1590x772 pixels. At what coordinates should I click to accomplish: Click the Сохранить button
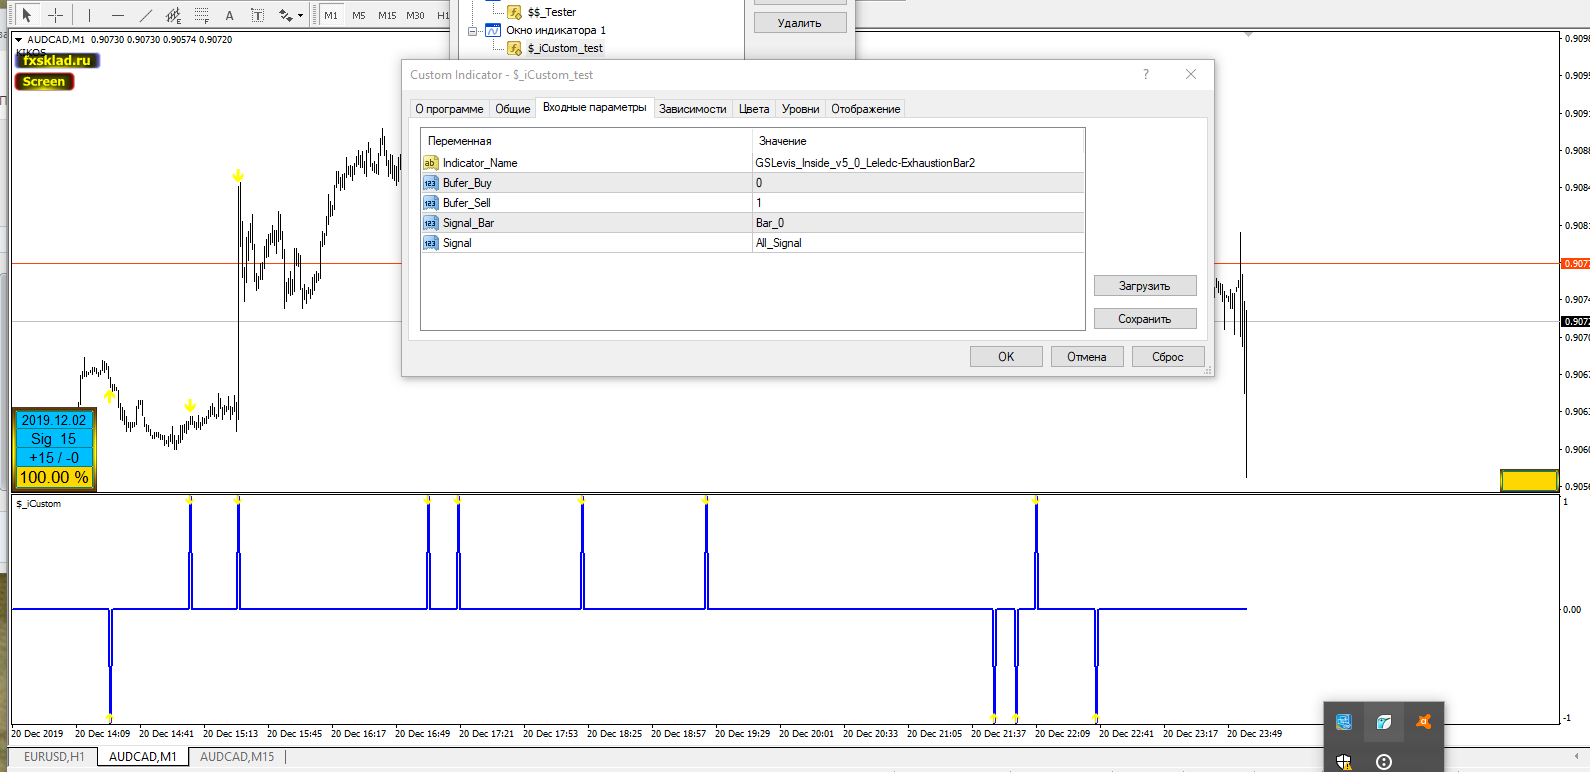click(x=1145, y=319)
